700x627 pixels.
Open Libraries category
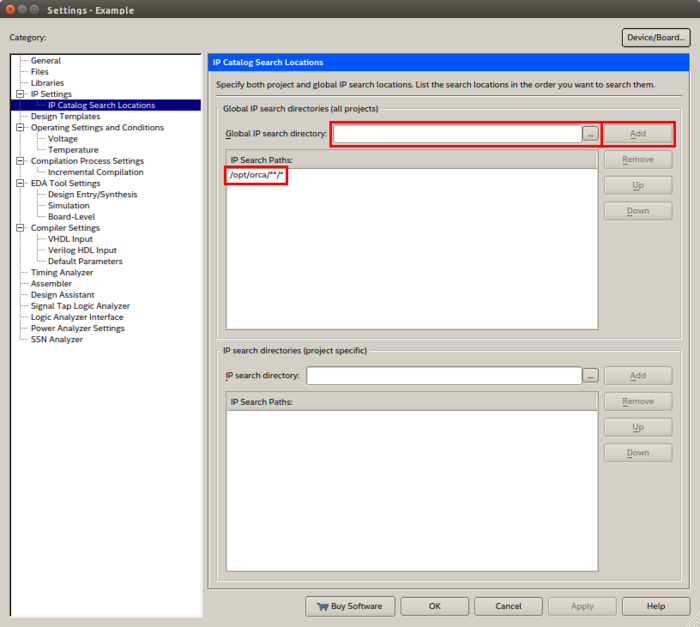(x=47, y=83)
